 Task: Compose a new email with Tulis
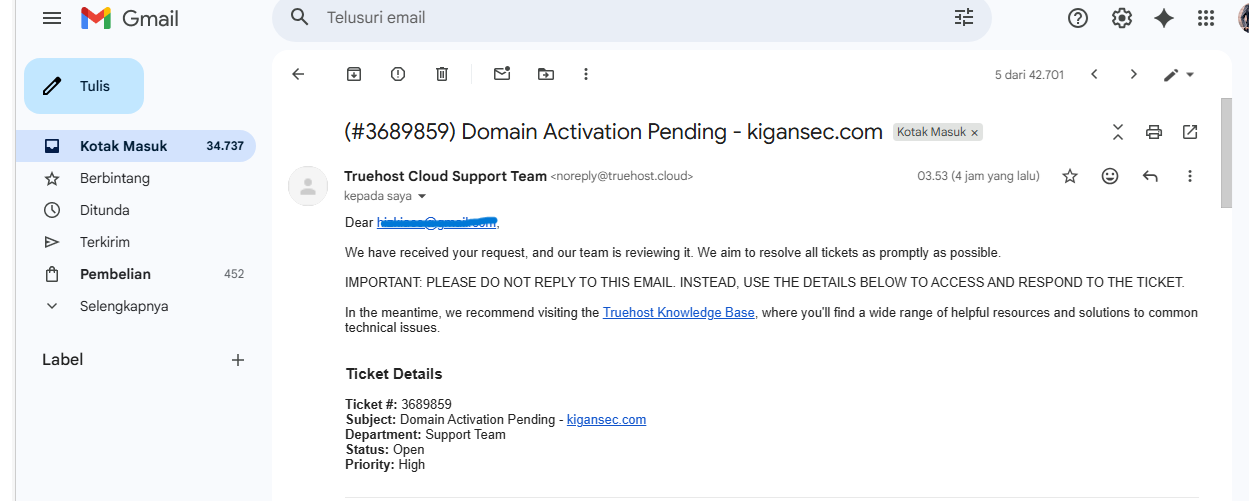click(84, 86)
